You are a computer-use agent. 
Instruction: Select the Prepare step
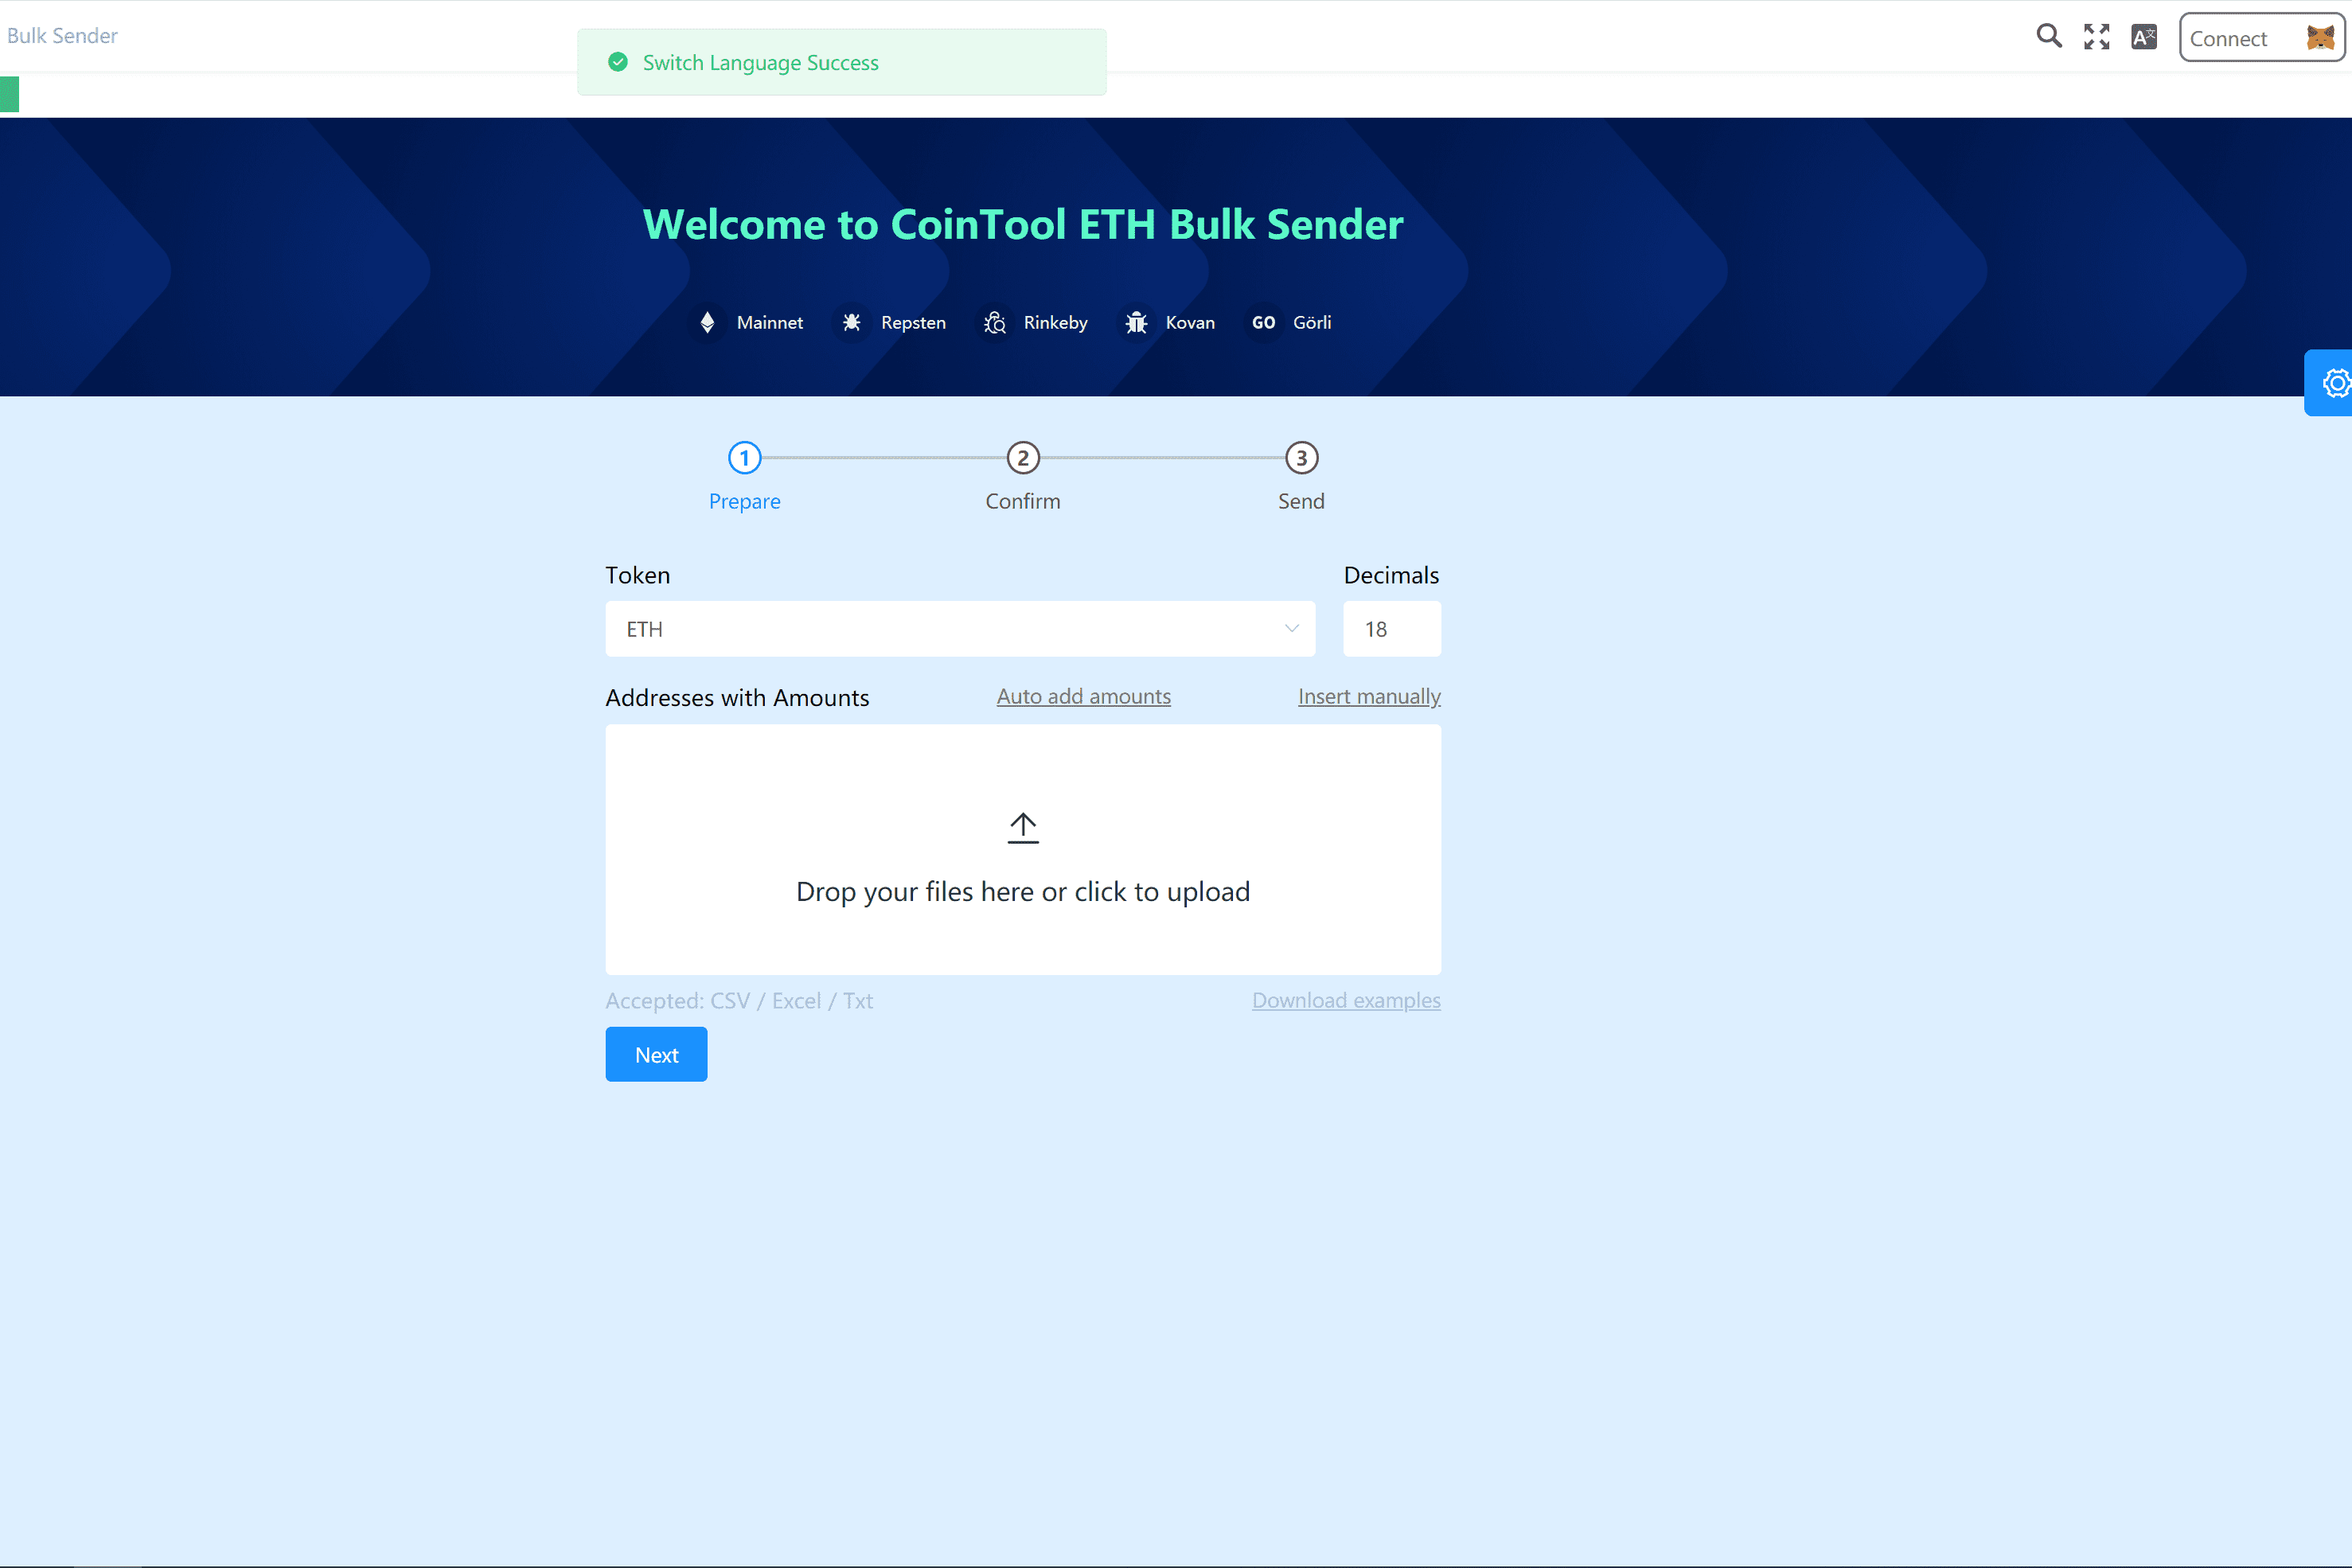744,458
